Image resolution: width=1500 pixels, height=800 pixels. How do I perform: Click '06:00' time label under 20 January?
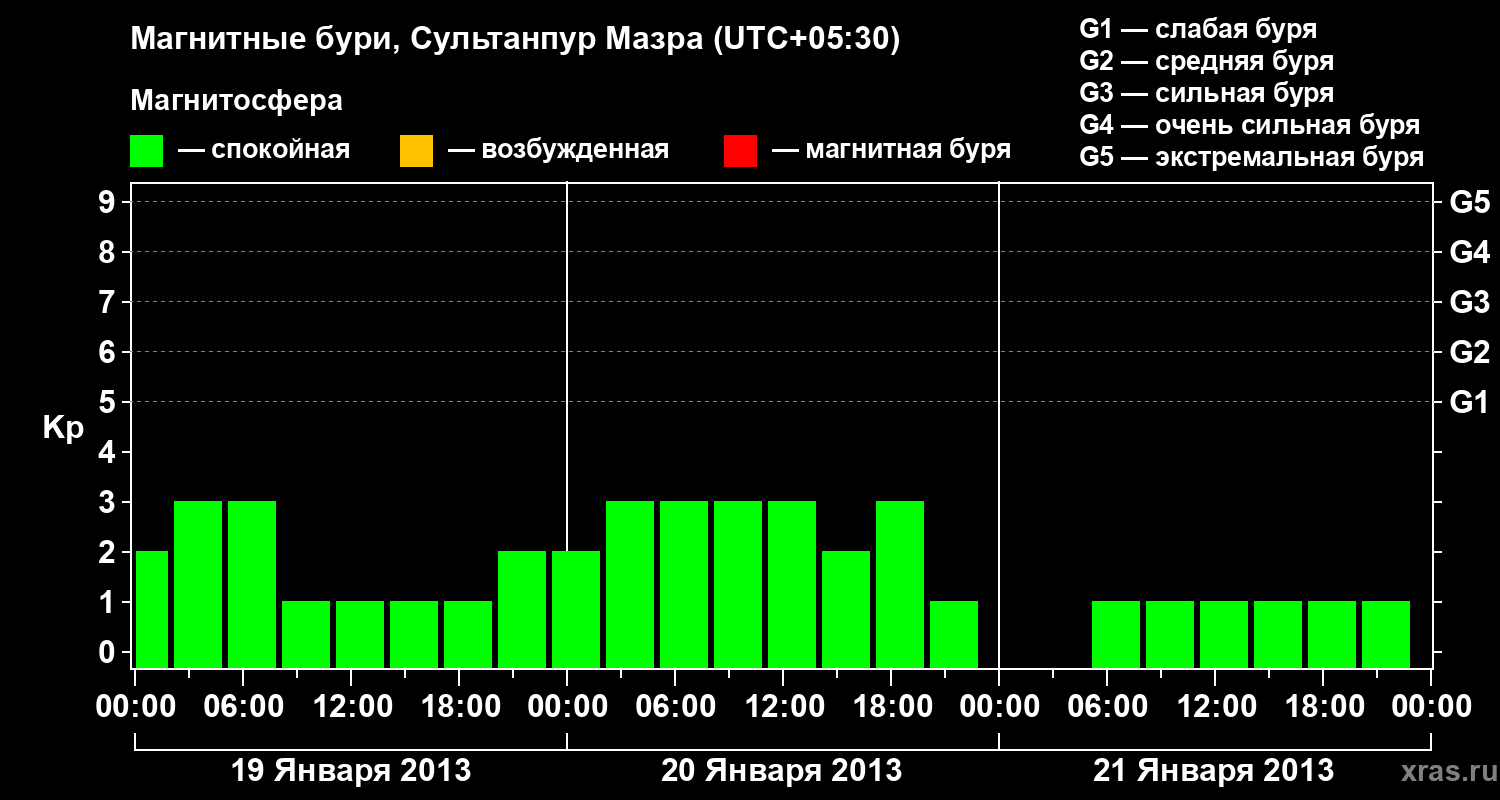tap(675, 706)
